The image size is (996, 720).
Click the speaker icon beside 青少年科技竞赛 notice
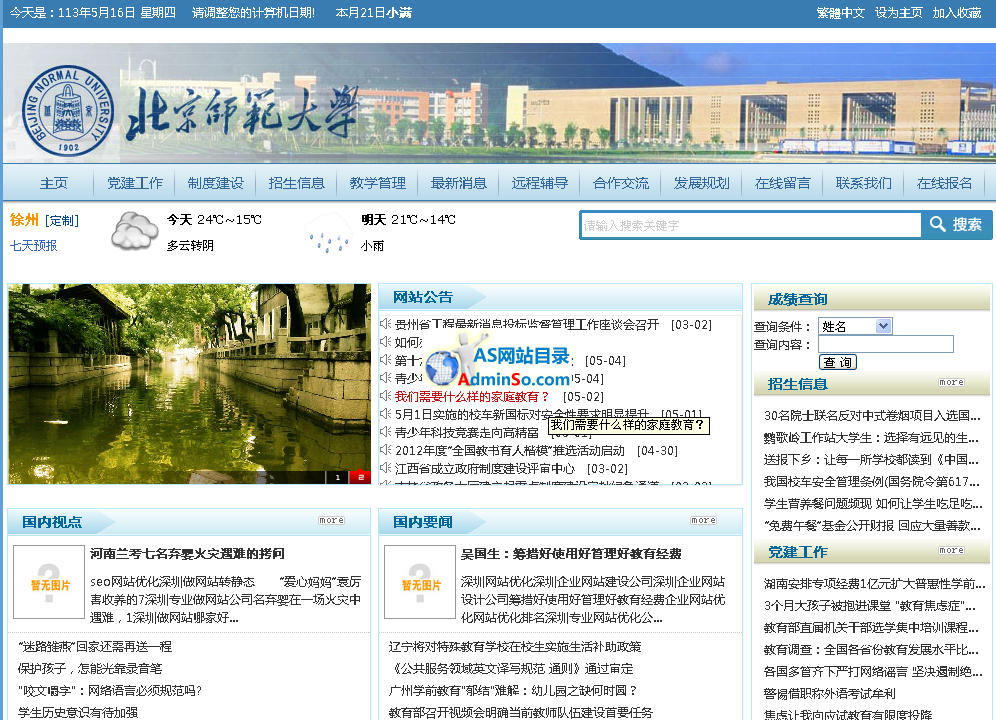tap(385, 432)
